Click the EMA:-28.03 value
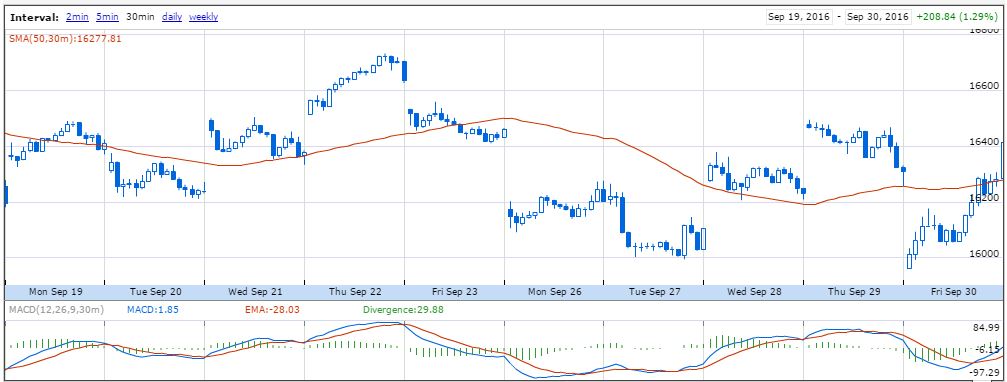 (272, 310)
